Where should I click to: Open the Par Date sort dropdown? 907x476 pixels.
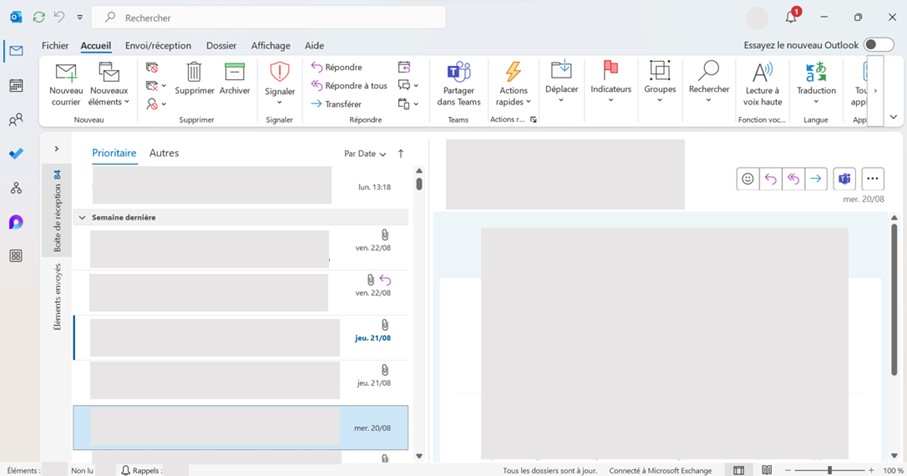(x=365, y=154)
